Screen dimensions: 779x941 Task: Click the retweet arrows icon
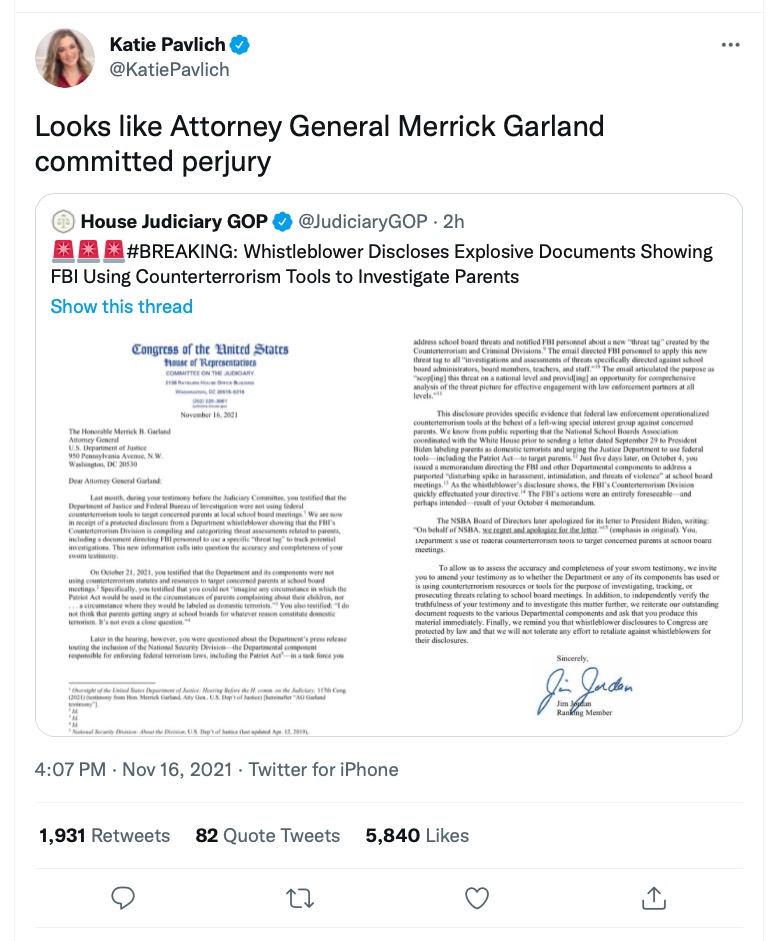coord(300,897)
